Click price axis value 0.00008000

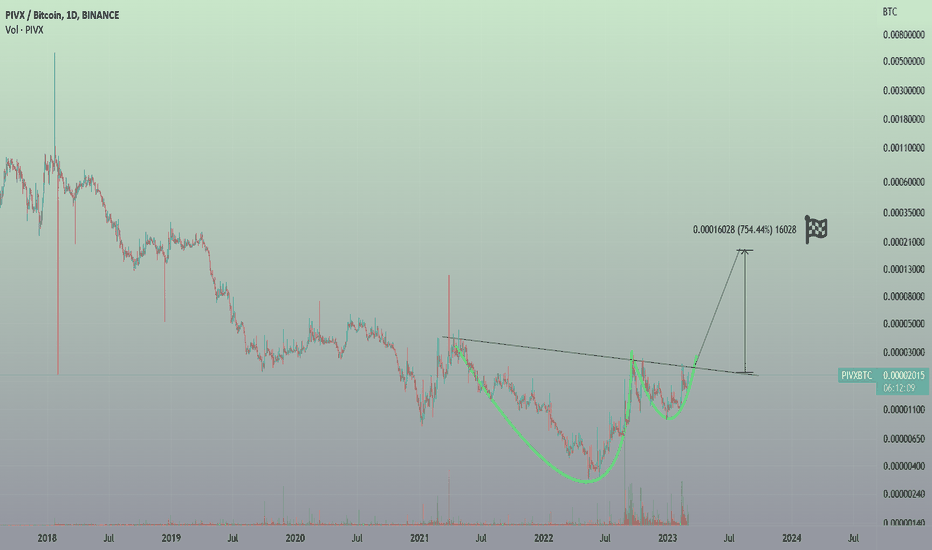coord(903,297)
